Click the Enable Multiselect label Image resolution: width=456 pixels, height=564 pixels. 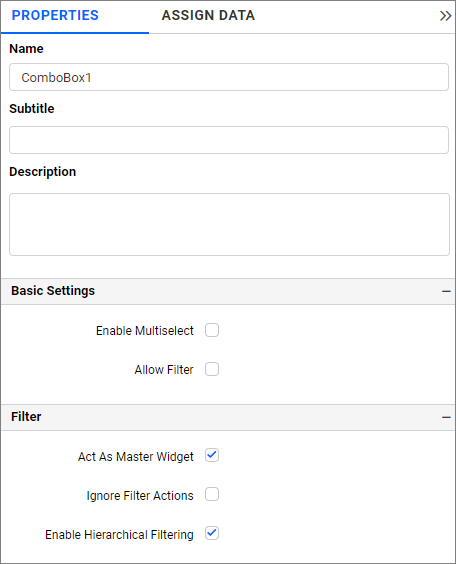145,331
